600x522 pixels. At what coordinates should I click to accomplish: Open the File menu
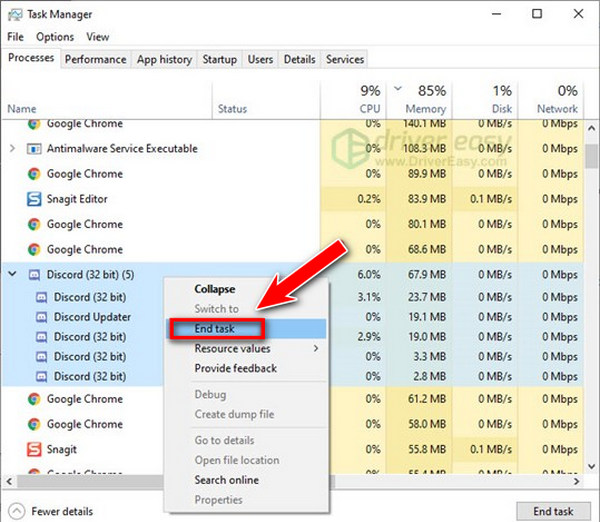coord(15,37)
